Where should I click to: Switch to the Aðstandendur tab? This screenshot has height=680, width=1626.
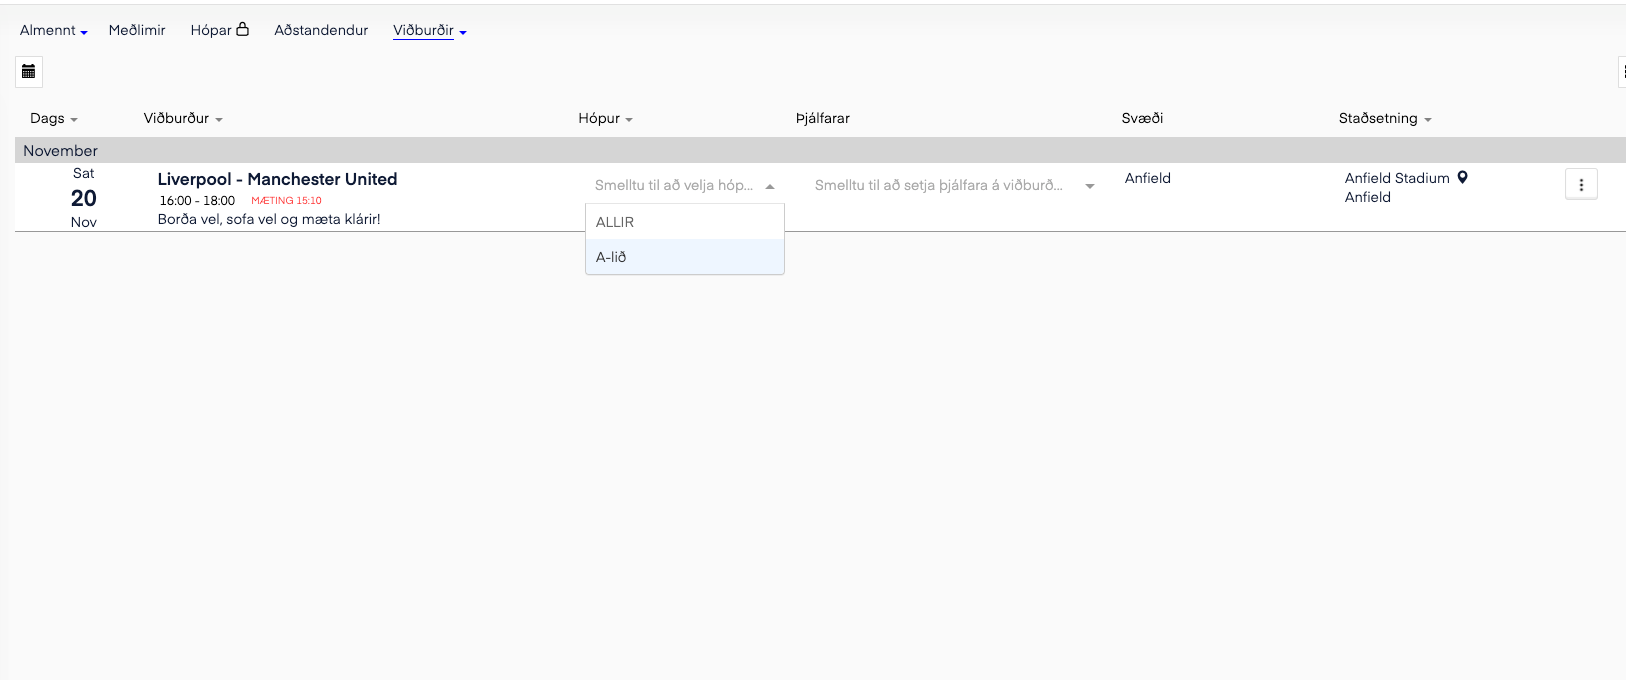tap(321, 30)
